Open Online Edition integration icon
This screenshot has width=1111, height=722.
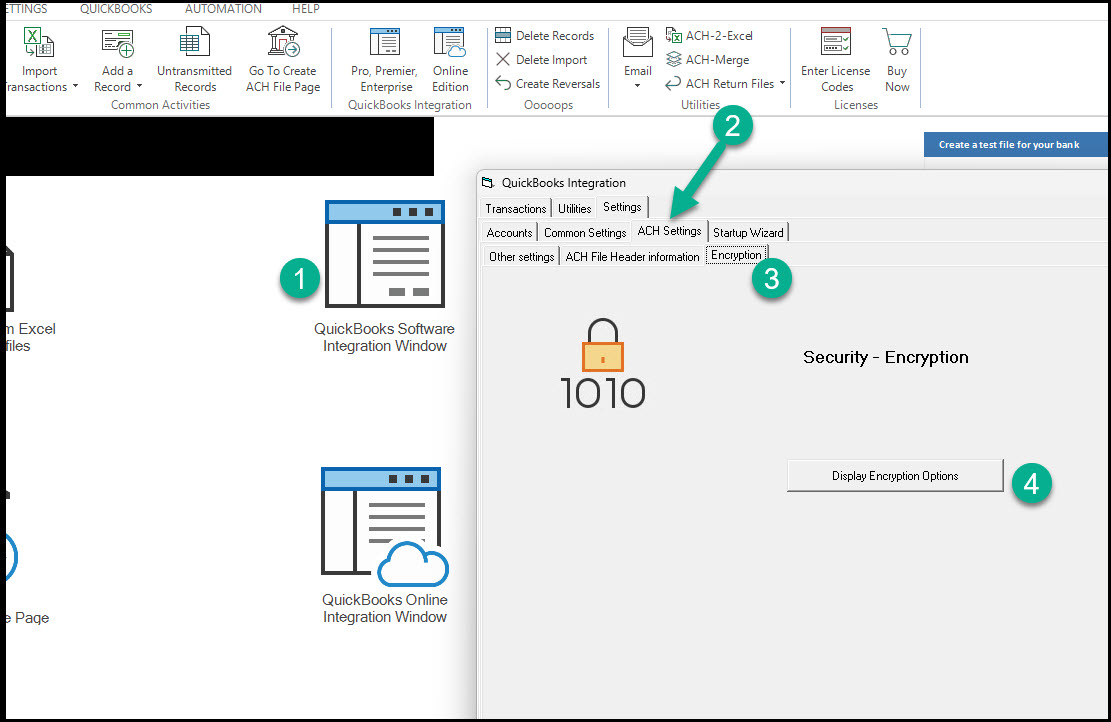(450, 42)
